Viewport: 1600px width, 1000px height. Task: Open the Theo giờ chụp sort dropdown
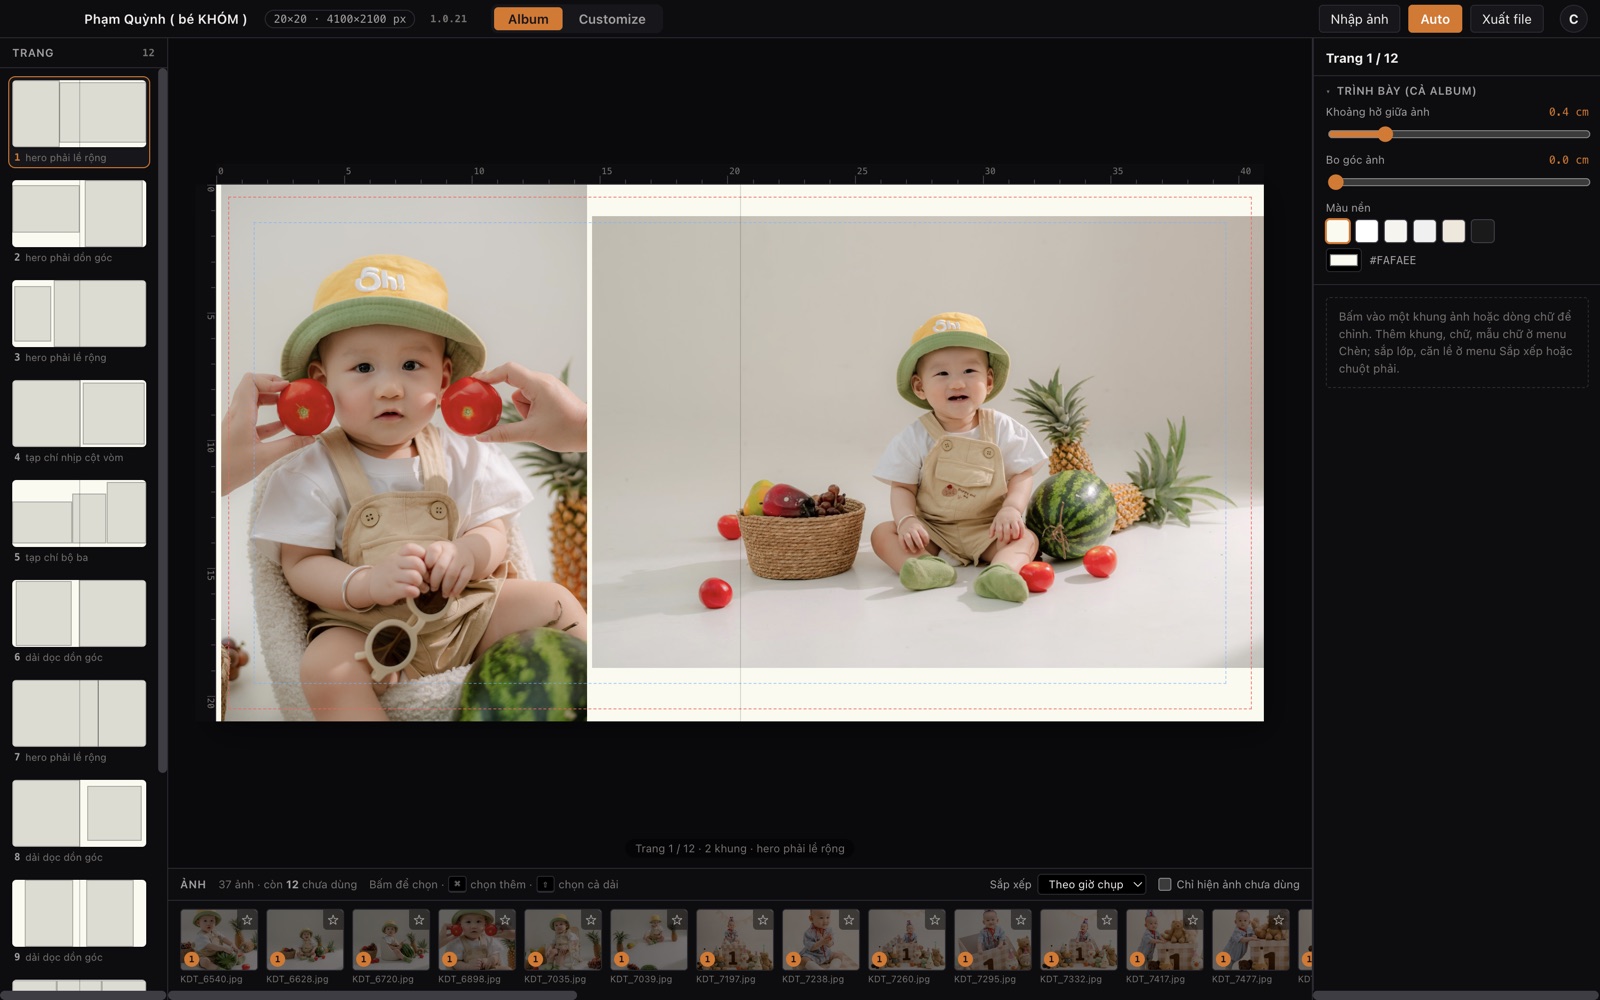[x=1092, y=884]
